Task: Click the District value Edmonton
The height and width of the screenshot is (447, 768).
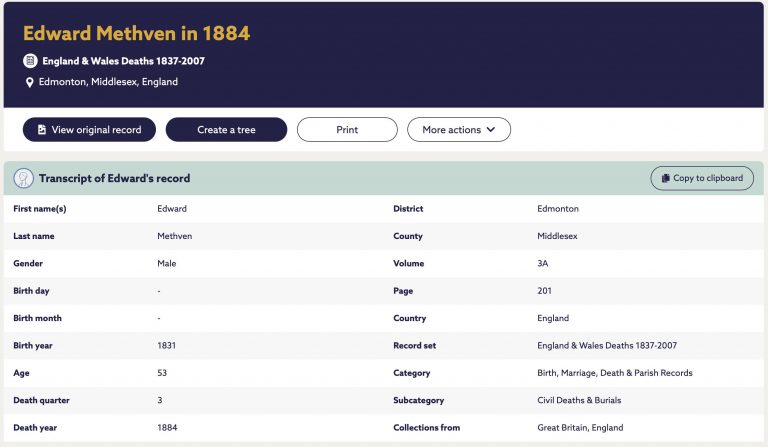Action: tap(558, 209)
